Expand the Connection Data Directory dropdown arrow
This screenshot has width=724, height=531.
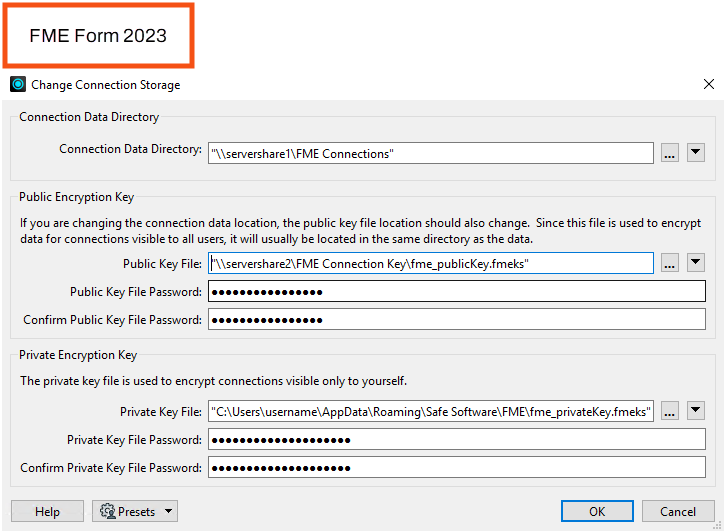click(696, 153)
